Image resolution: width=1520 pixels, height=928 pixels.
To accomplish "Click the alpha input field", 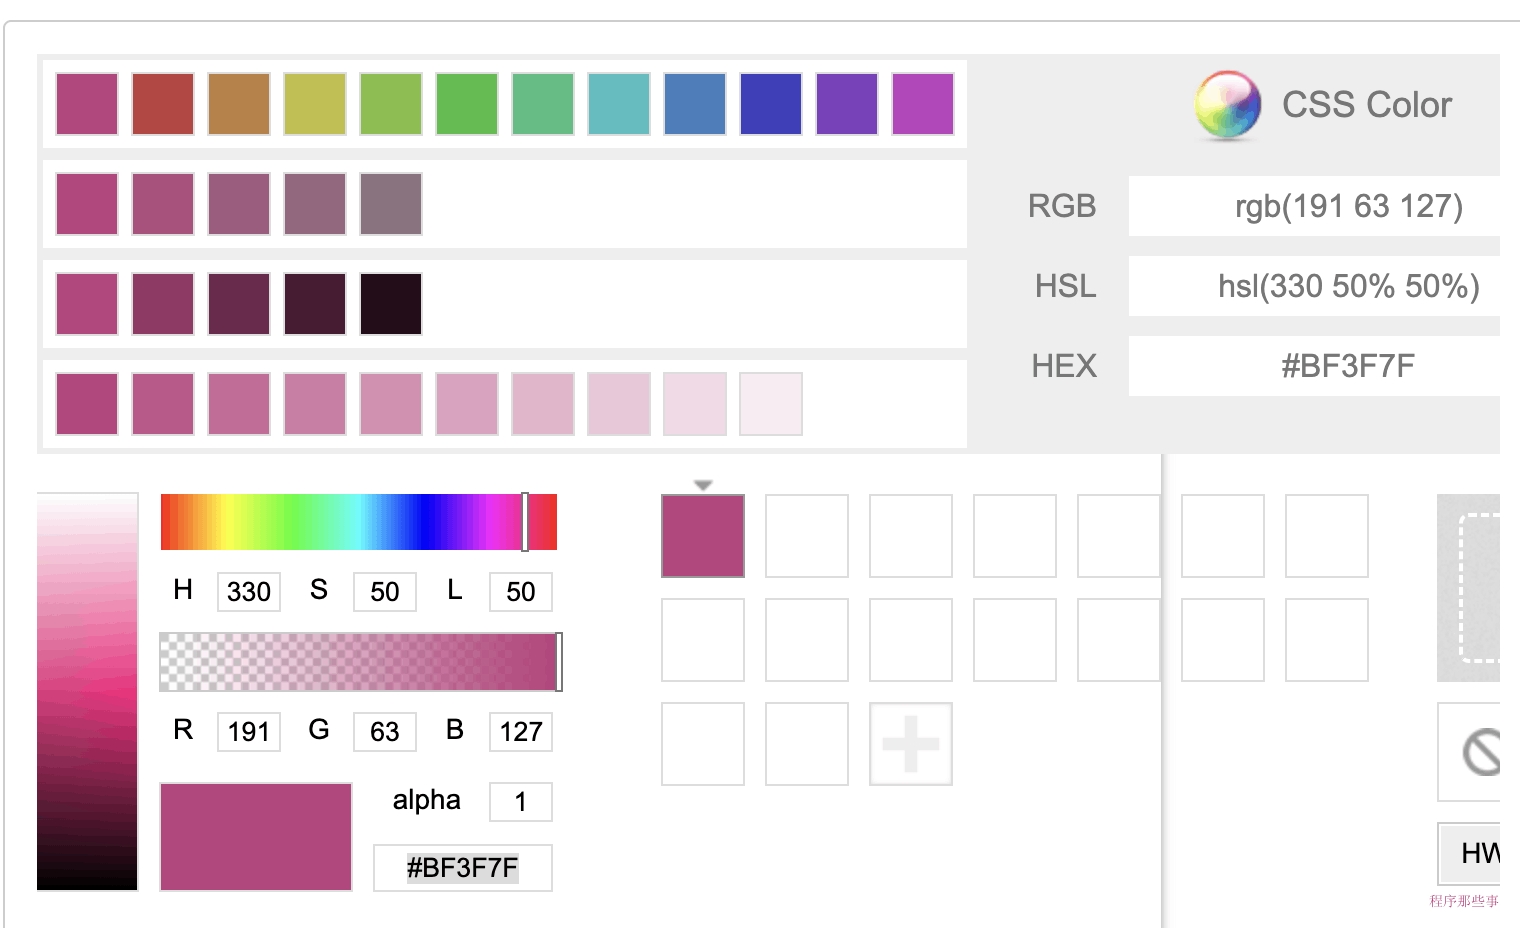I will [x=520, y=802].
